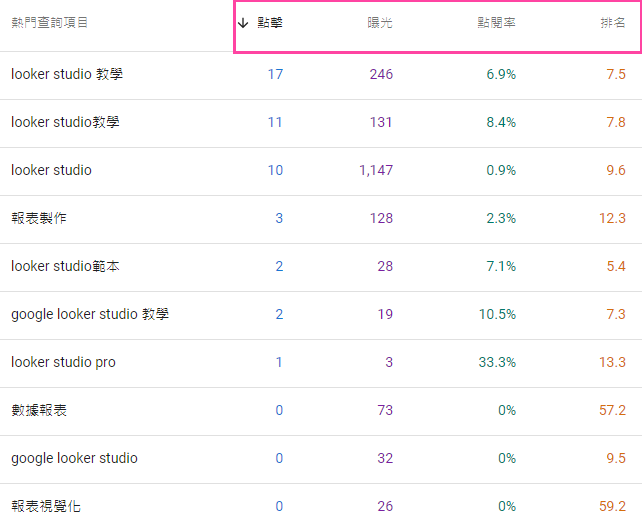Click the CTR value 7.1%
The image size is (642, 528).
point(501,266)
